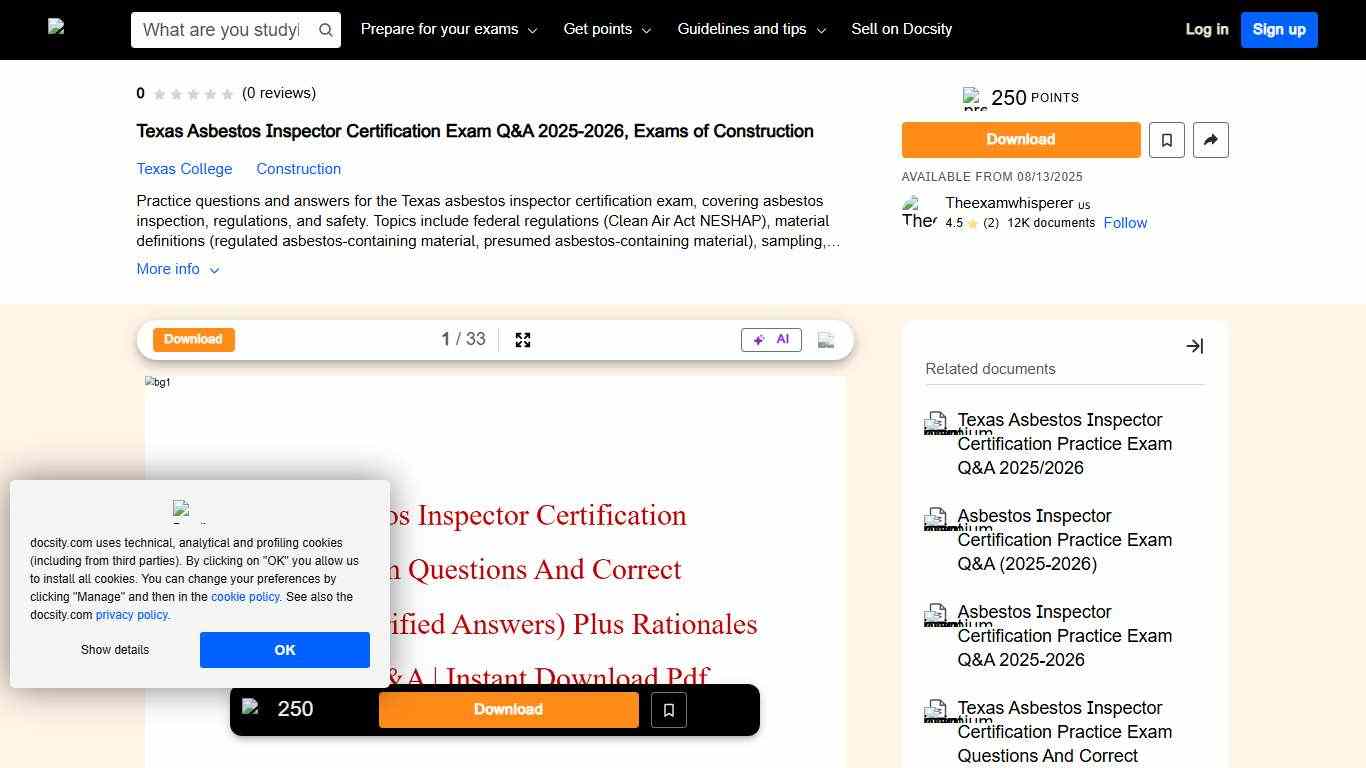Expand the Prepare for your exams menu
1366x768 pixels.
click(448, 29)
